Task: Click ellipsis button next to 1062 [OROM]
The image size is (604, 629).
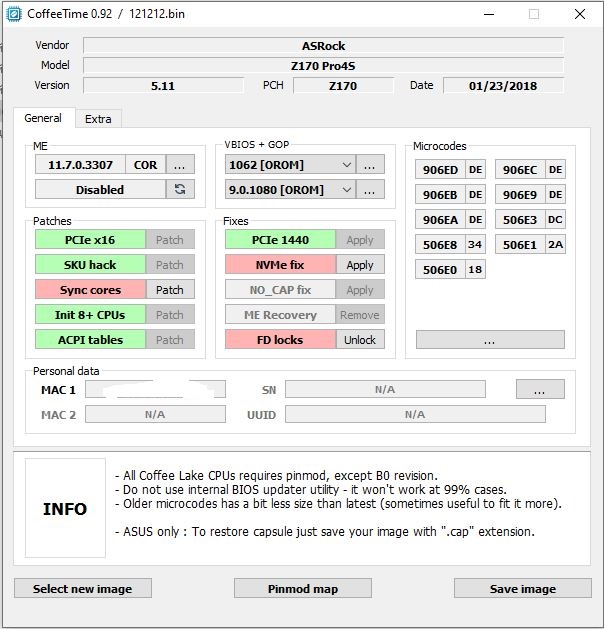Action: point(370,164)
